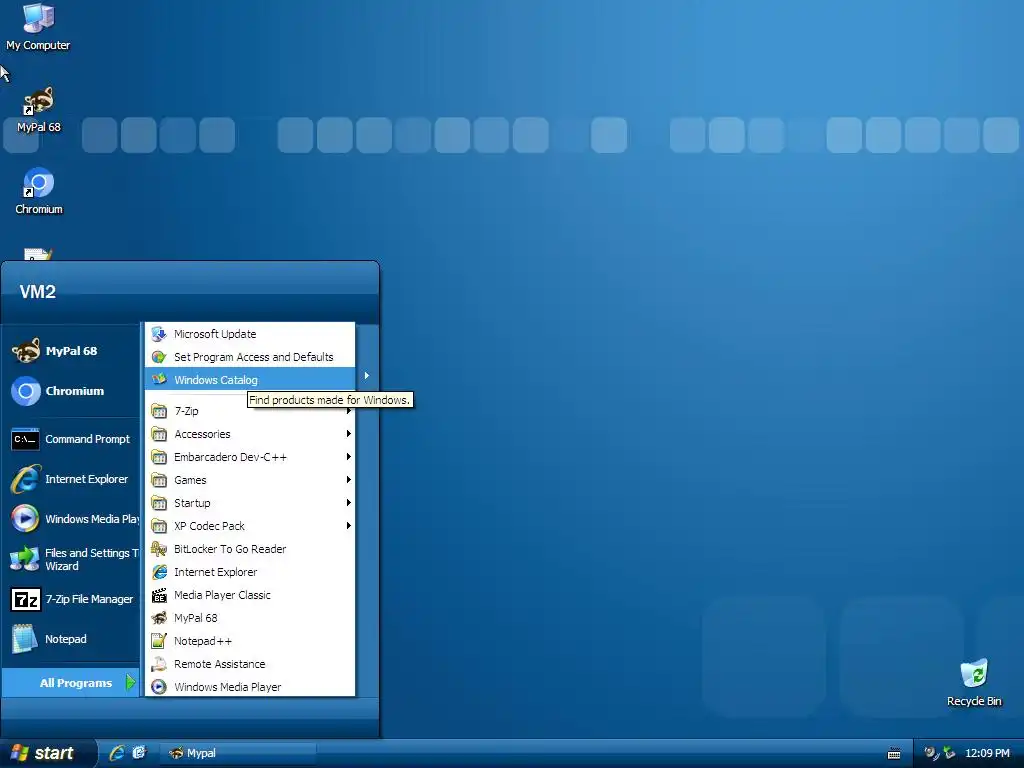Open Notepad from the Start menu
This screenshot has width=1024, height=768.
pyautogui.click(x=72, y=639)
